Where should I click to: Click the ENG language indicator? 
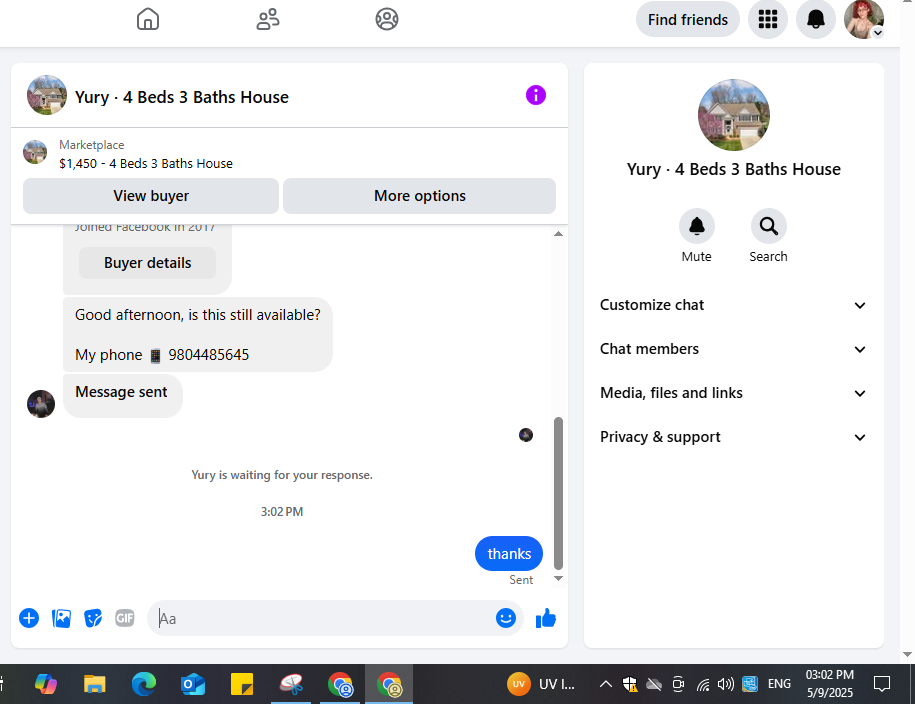tap(779, 684)
